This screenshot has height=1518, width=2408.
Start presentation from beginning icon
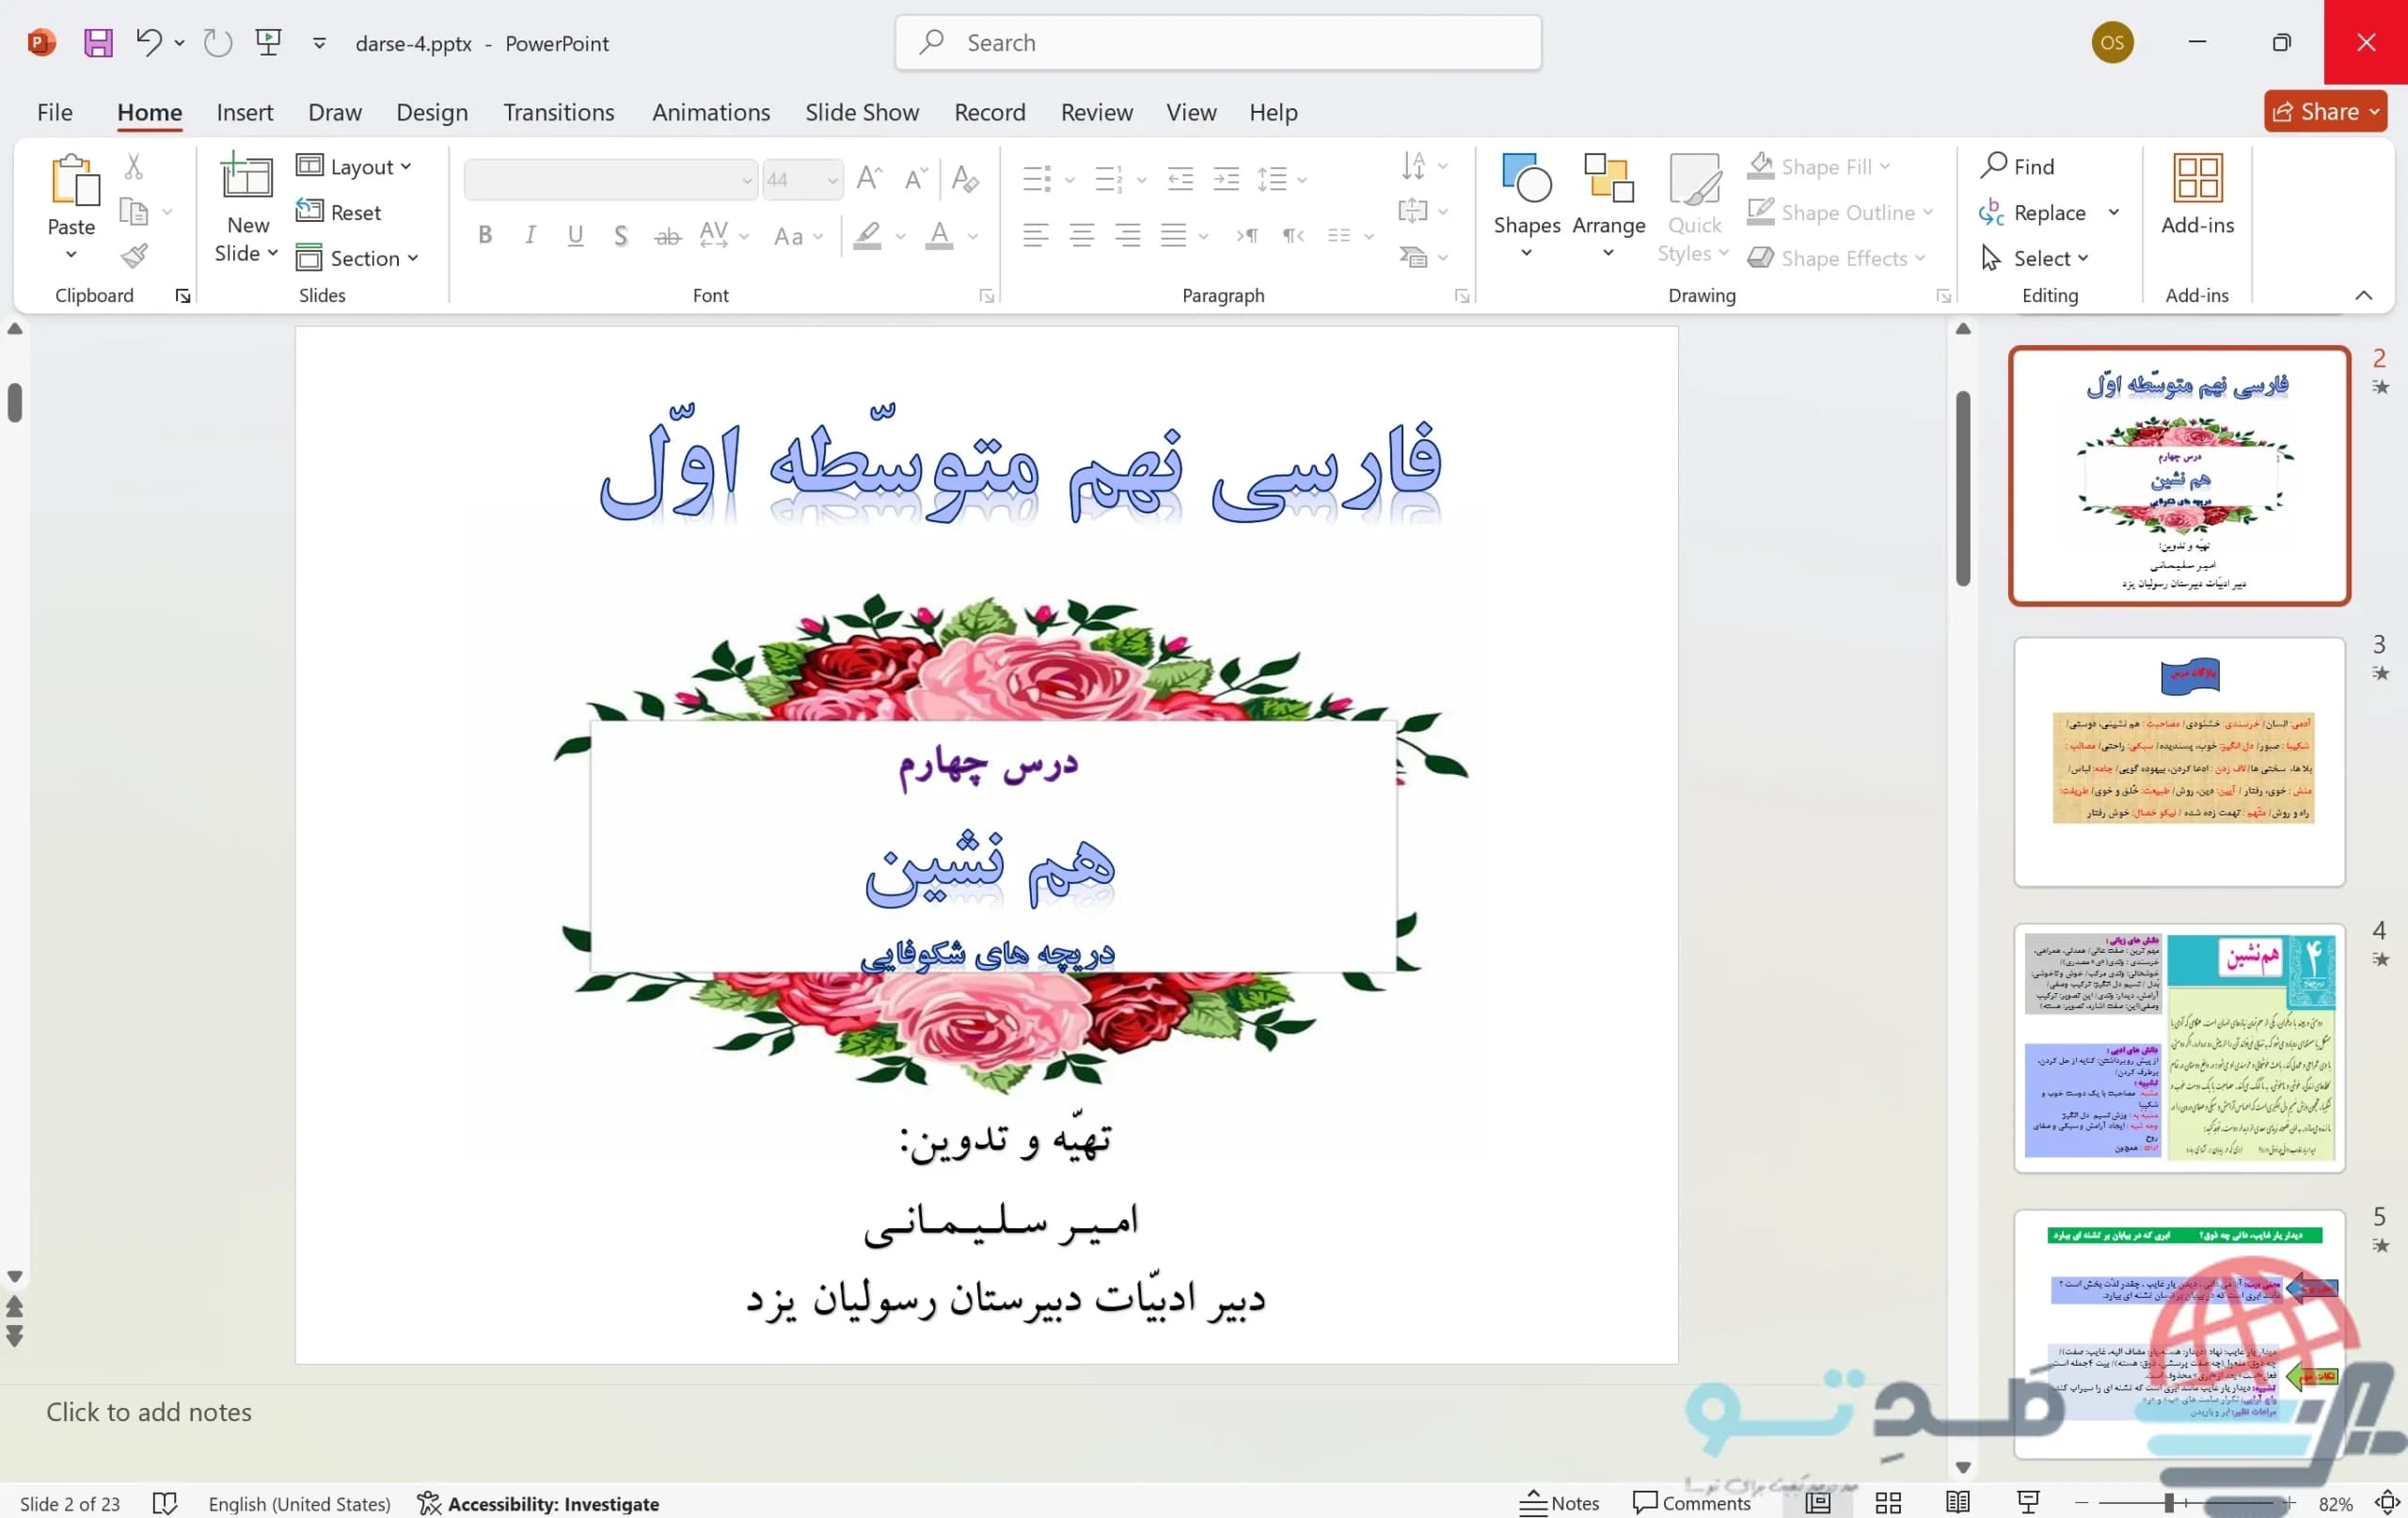tap(268, 42)
